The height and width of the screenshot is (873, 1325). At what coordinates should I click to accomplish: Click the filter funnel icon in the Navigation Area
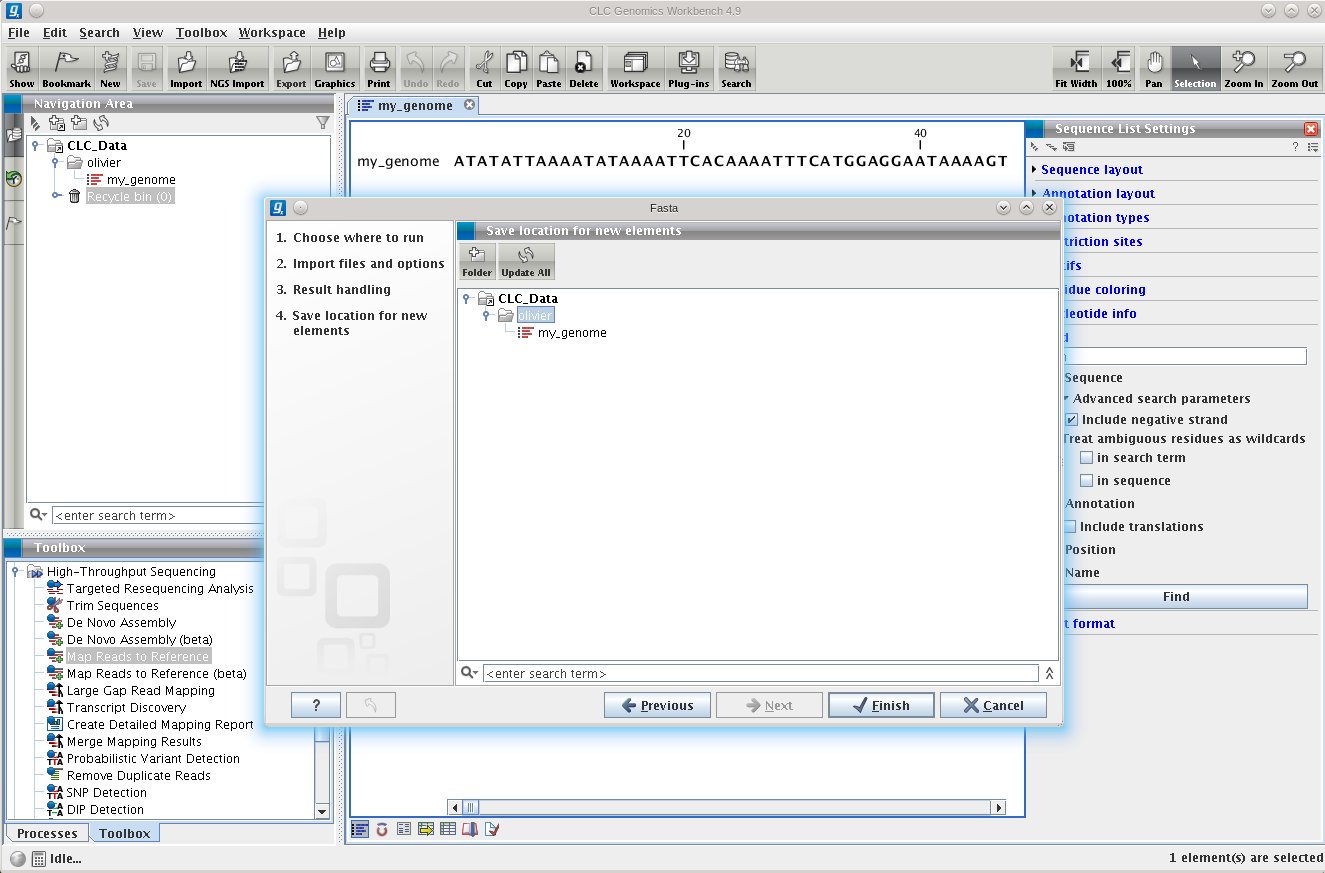[322, 123]
